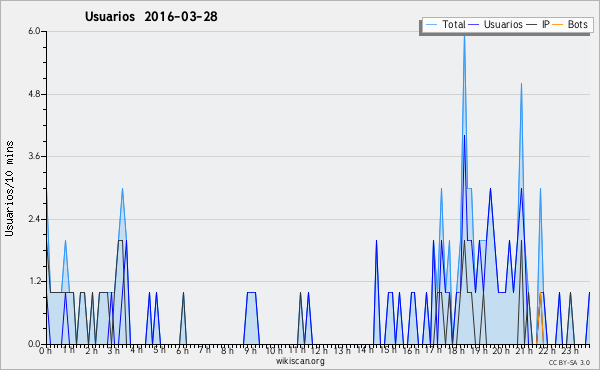Select the 'IP' legend entry
The height and width of the screenshot is (370, 600).
point(538,24)
